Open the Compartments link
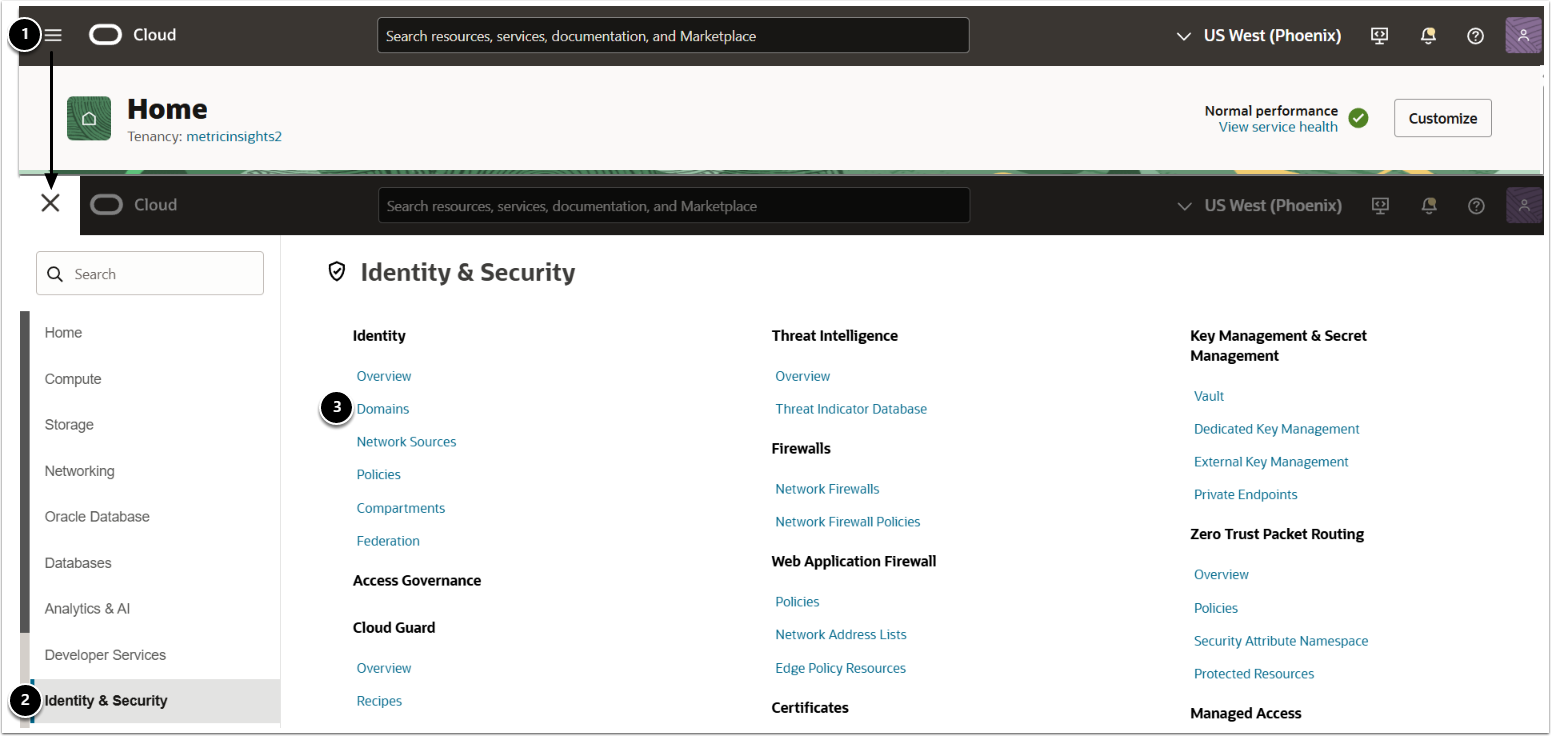The width and height of the screenshot is (1551, 736). (401, 508)
